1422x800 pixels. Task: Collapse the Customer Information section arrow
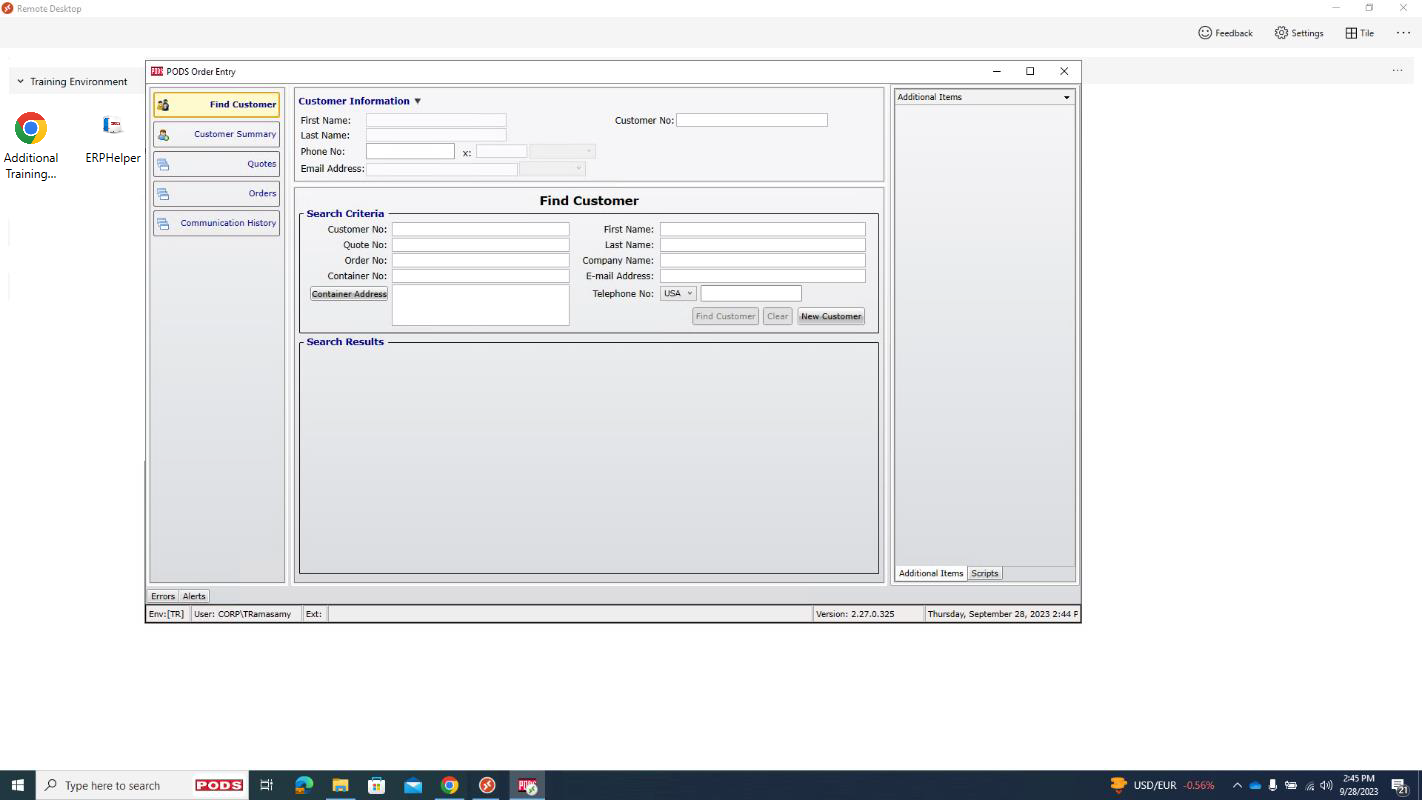(x=418, y=101)
